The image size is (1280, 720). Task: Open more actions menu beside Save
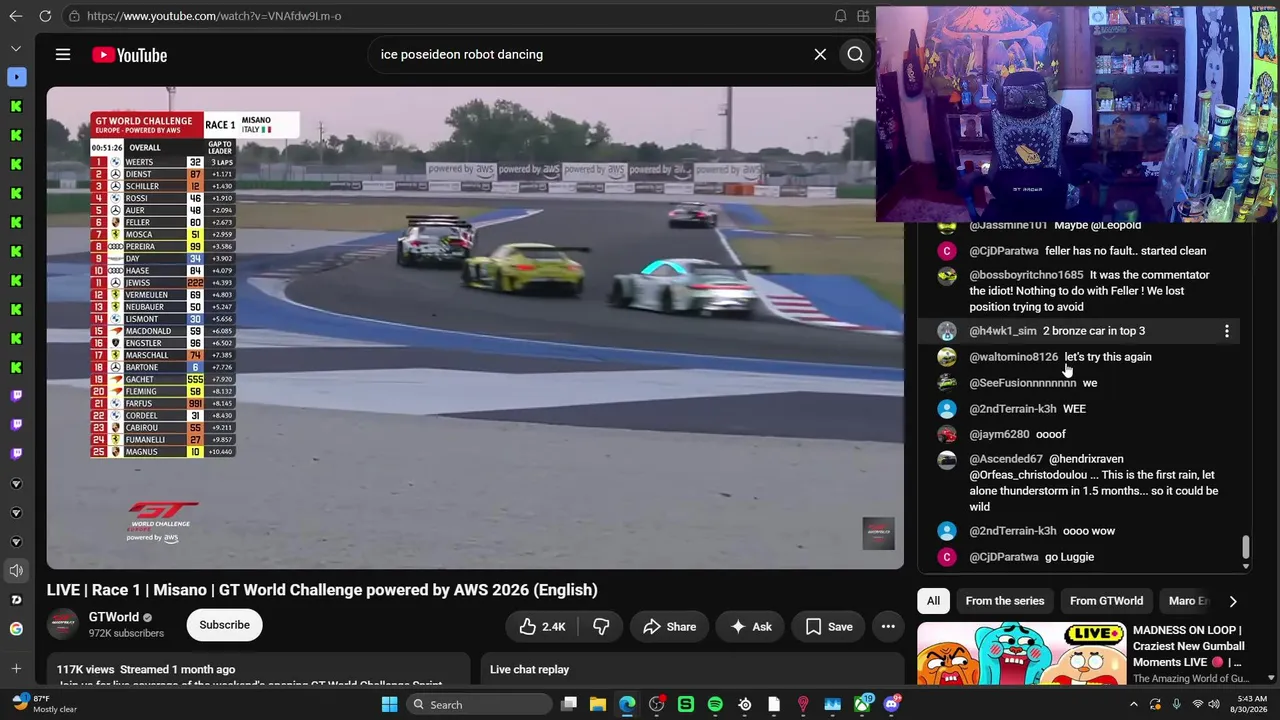click(888, 627)
